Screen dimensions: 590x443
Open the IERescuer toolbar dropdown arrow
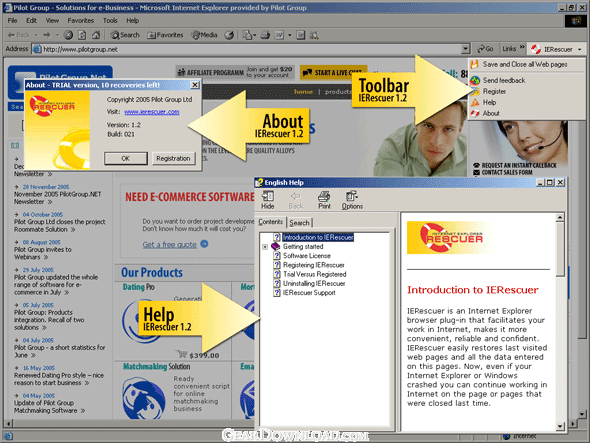coord(580,49)
